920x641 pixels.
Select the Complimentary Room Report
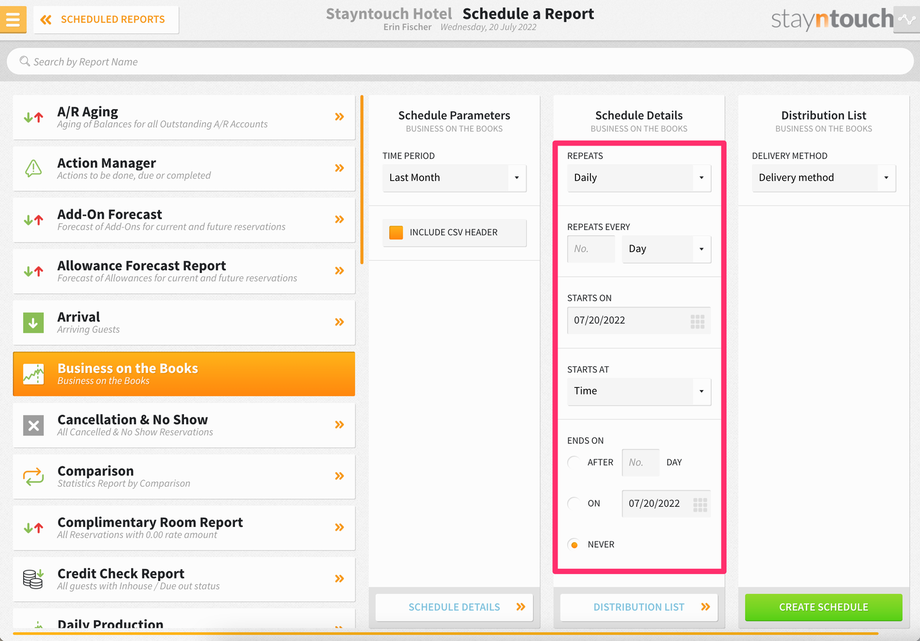pyautogui.click(x=184, y=528)
